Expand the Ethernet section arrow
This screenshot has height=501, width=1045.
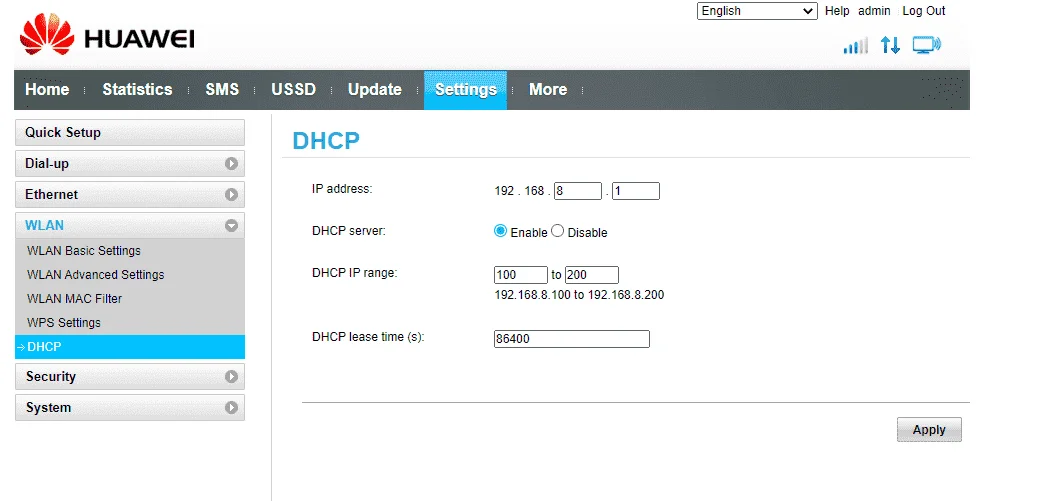[231, 195]
